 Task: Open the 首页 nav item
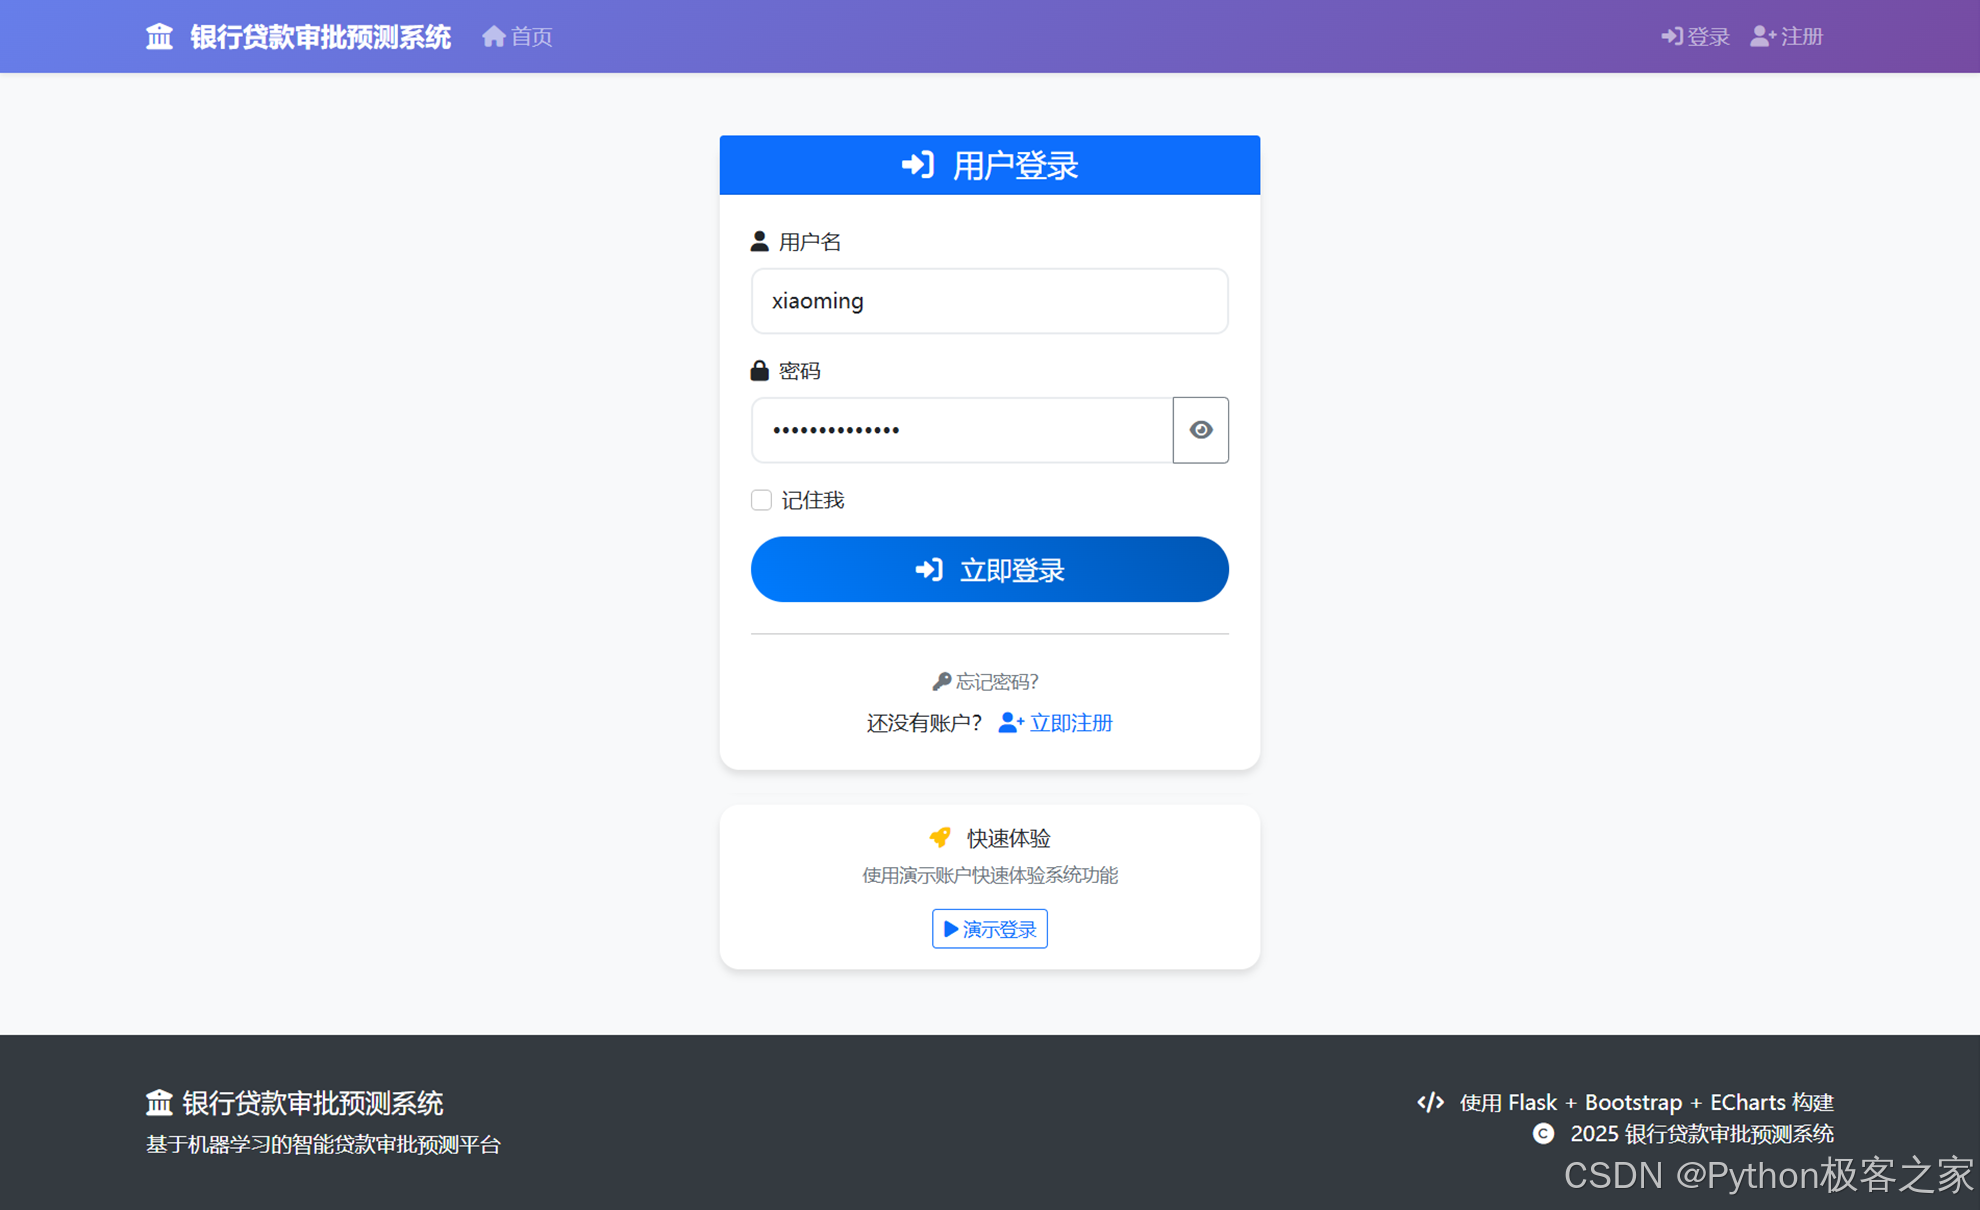tap(531, 37)
